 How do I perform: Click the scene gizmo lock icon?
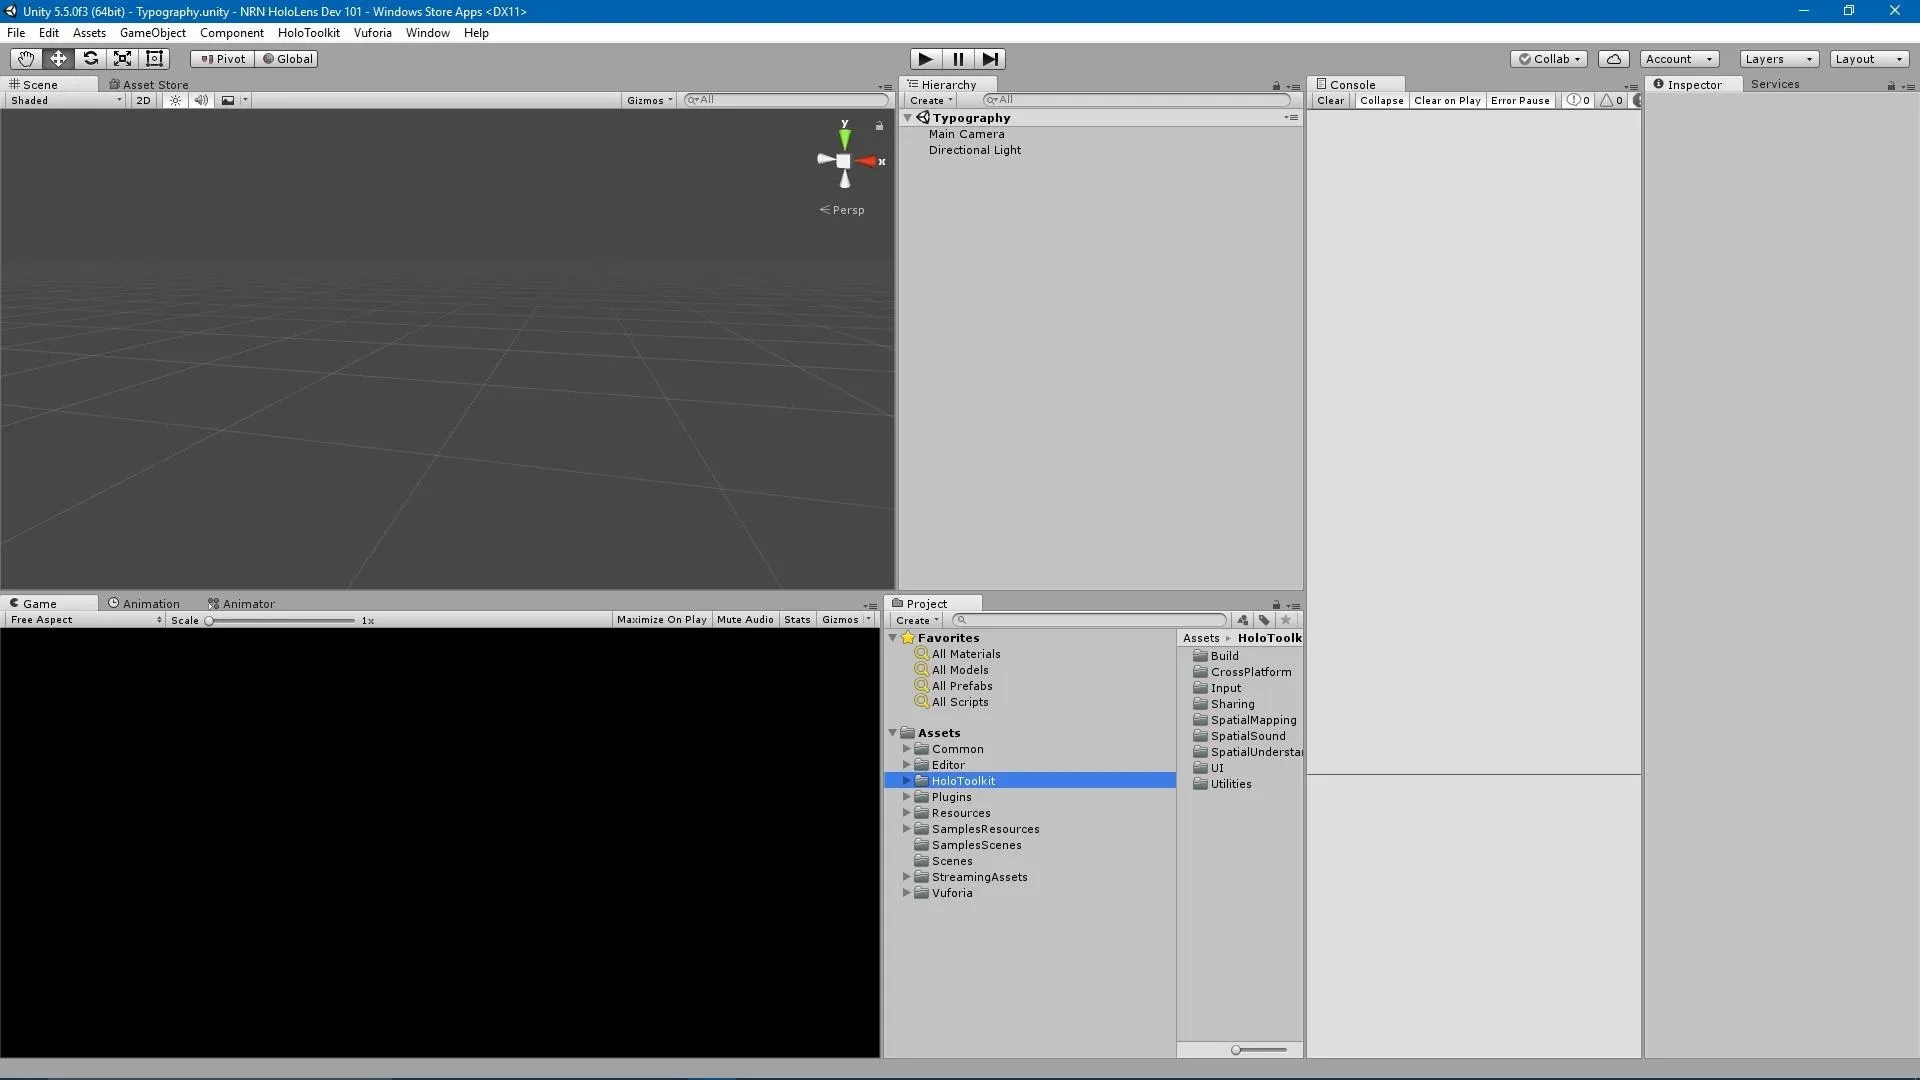tap(879, 126)
